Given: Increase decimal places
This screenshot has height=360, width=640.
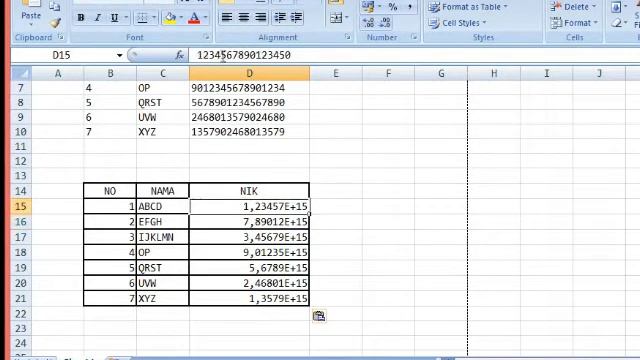Looking at the screenshot, I should [x=368, y=22].
